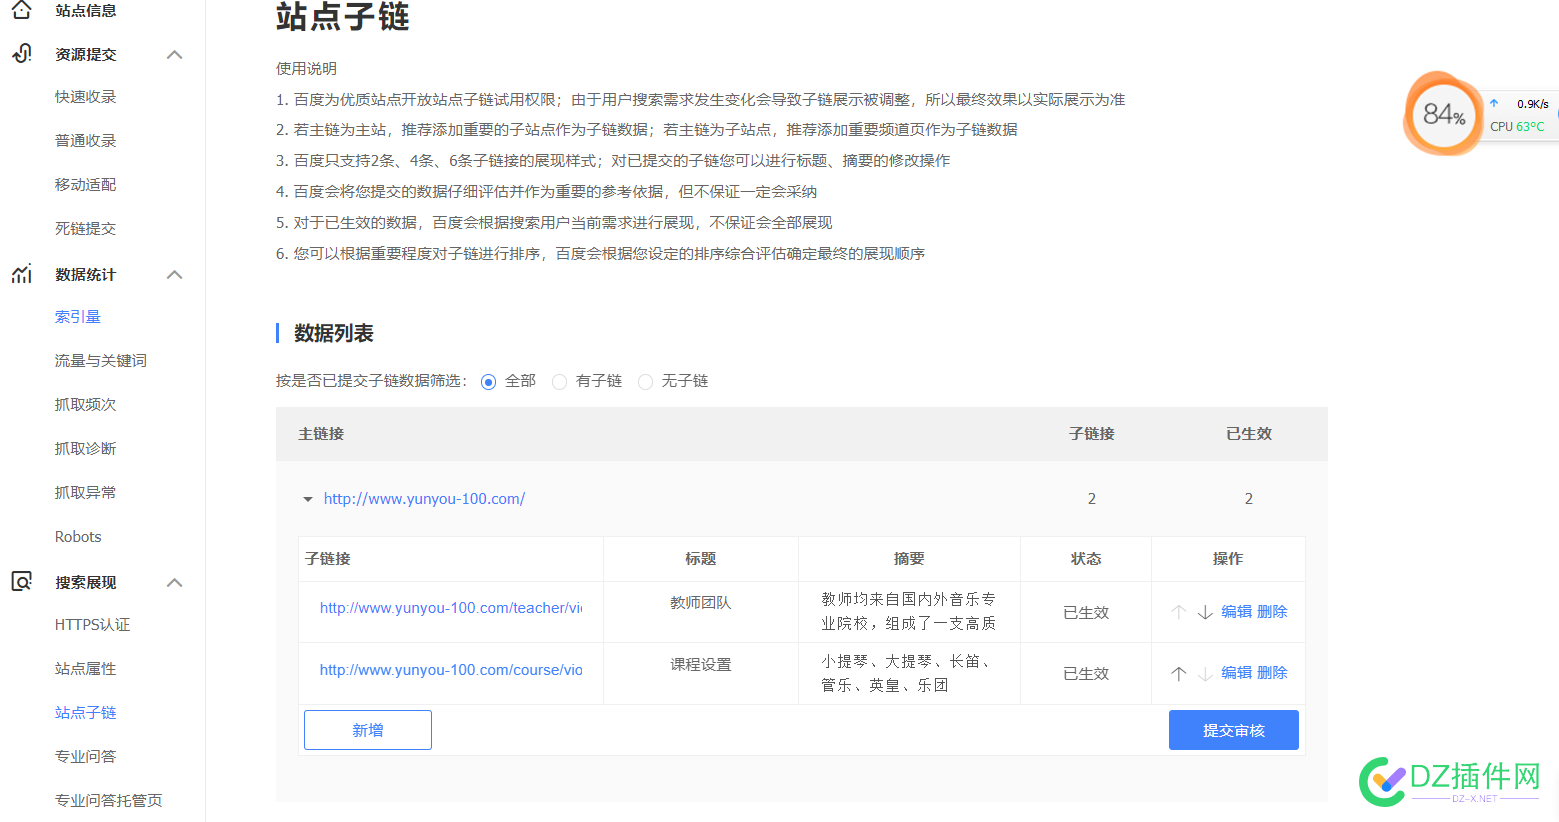Collapse the 数据统计 menu chevron
This screenshot has width=1559, height=822.
[174, 274]
